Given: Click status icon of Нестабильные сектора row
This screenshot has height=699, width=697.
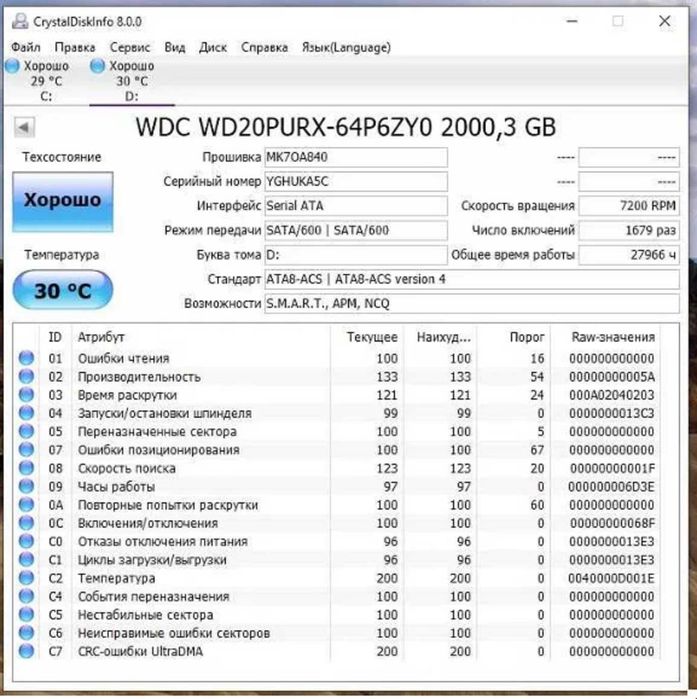Looking at the screenshot, I should [x=26, y=615].
